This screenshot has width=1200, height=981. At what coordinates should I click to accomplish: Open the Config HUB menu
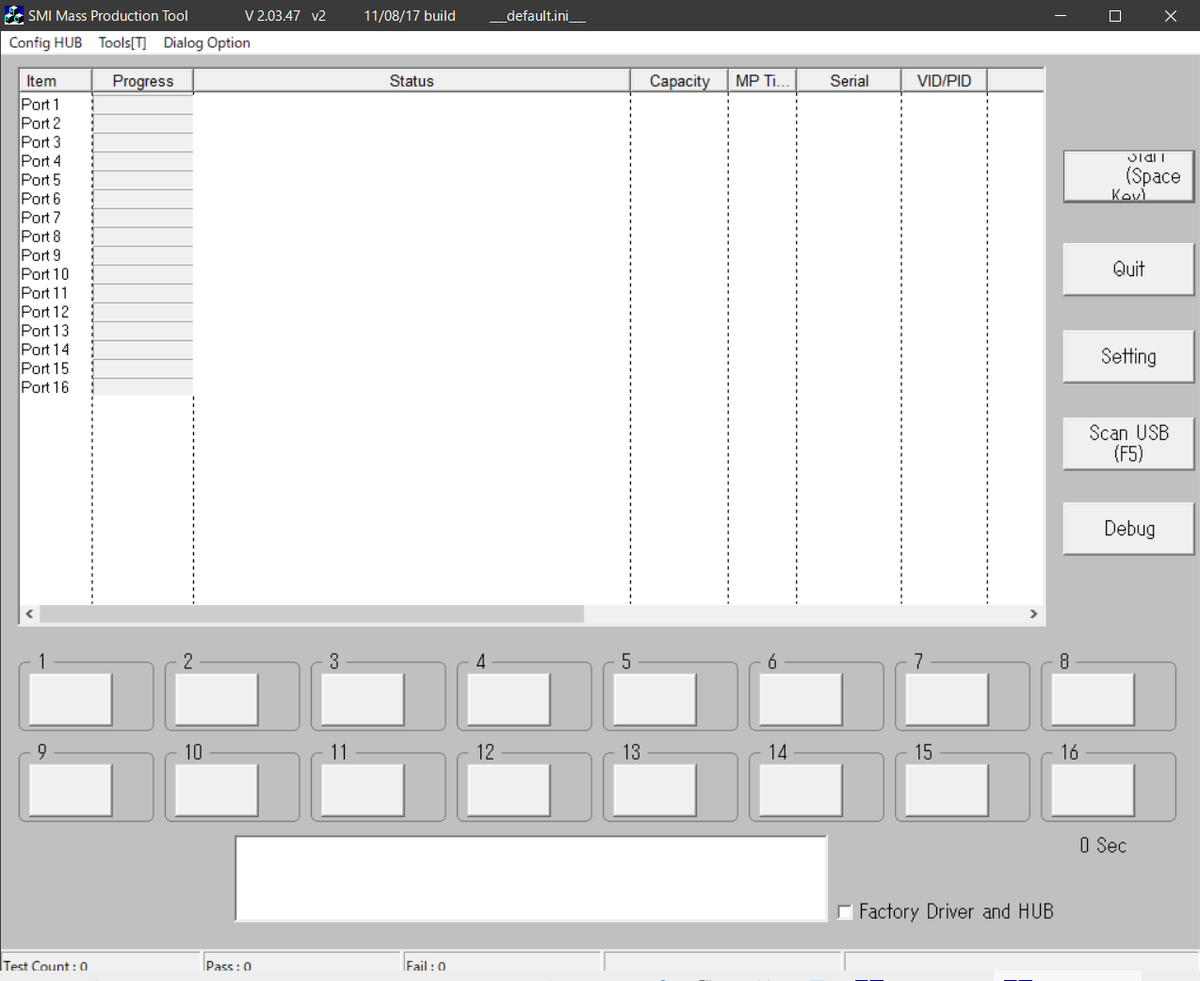pos(45,43)
